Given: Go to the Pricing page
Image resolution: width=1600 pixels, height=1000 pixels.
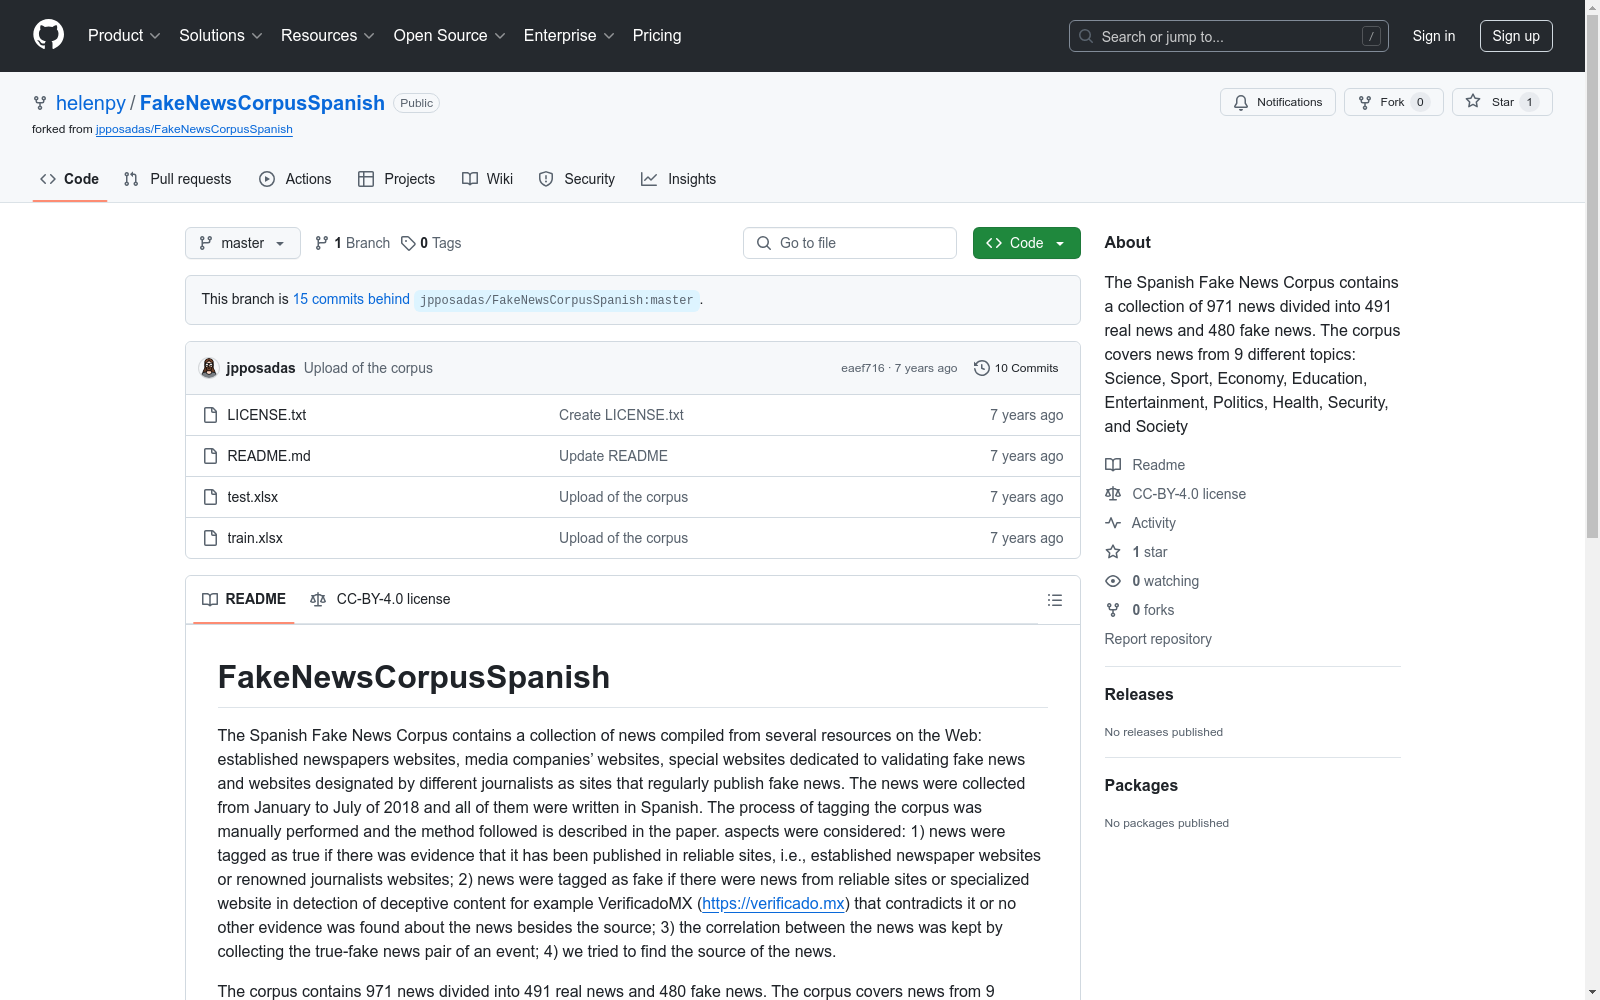Looking at the screenshot, I should click(657, 36).
